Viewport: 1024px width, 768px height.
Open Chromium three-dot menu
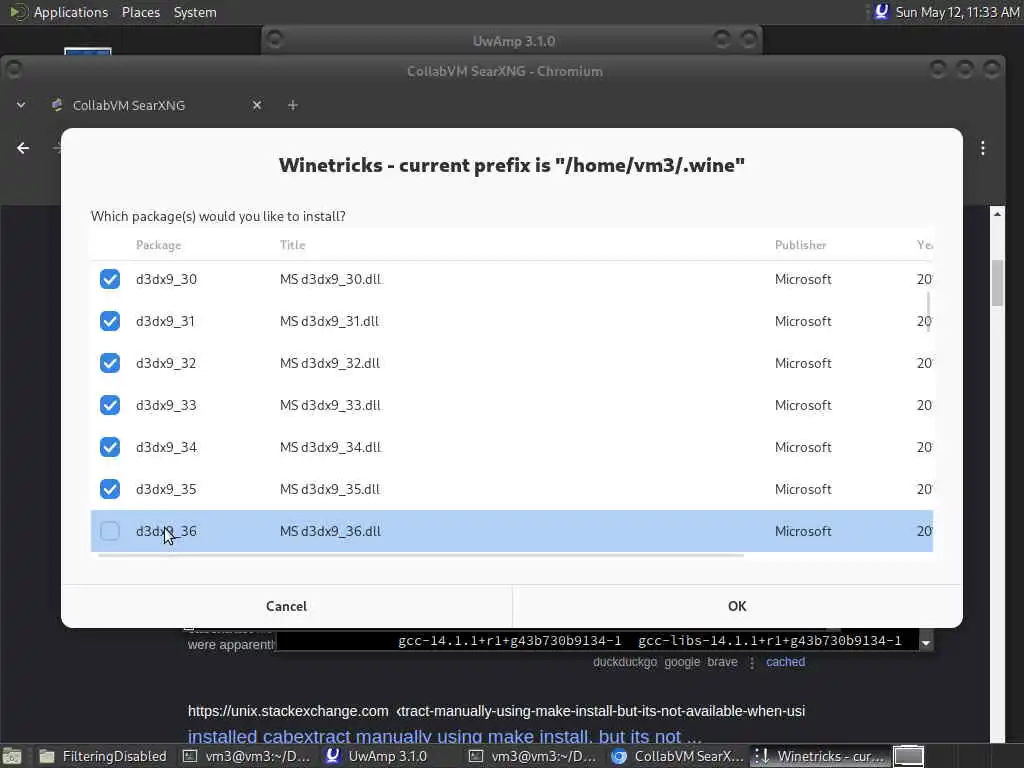coord(983,148)
